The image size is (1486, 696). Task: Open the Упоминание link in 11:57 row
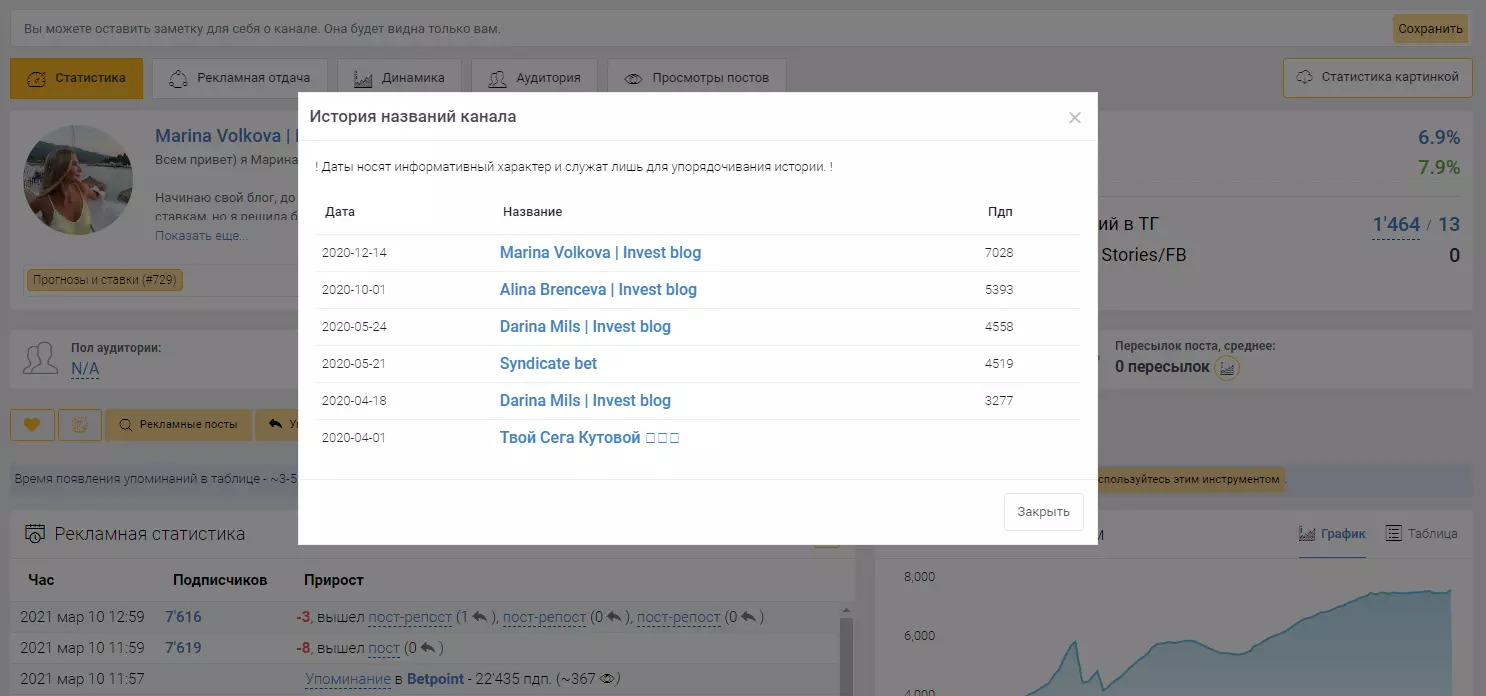pos(348,679)
